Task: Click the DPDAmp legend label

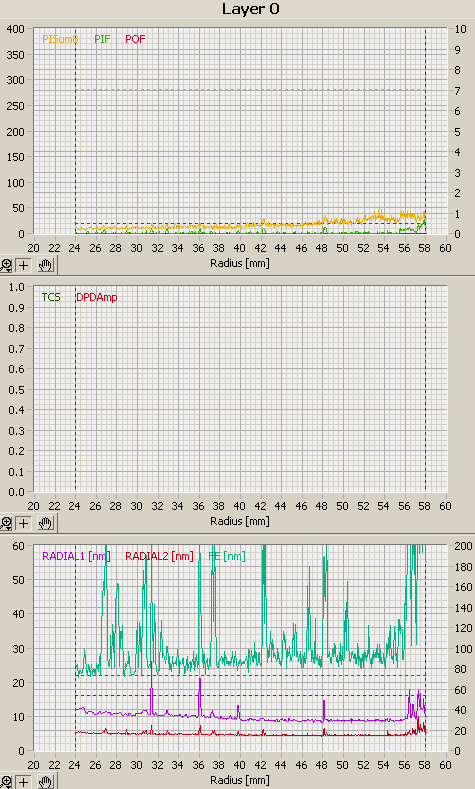Action: click(x=97, y=297)
